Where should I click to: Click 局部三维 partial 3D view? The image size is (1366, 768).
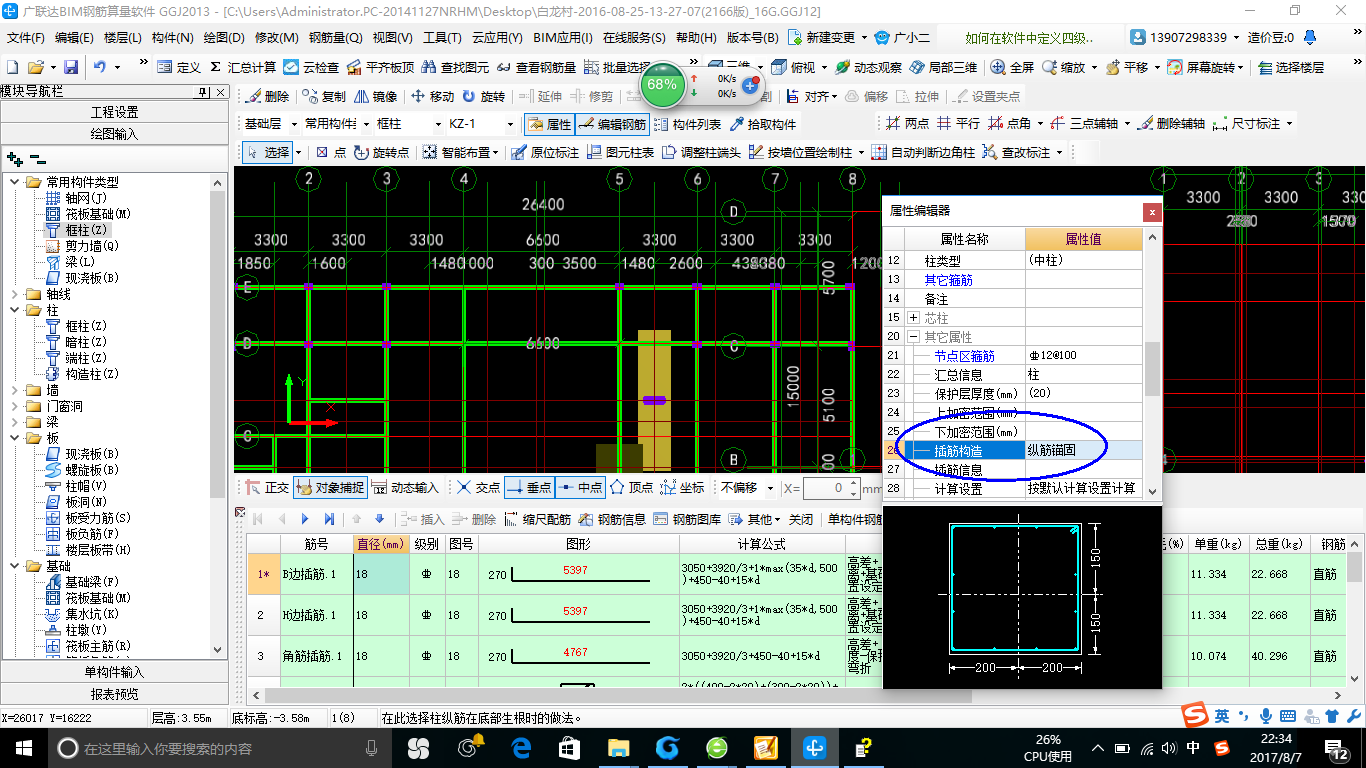[942, 67]
